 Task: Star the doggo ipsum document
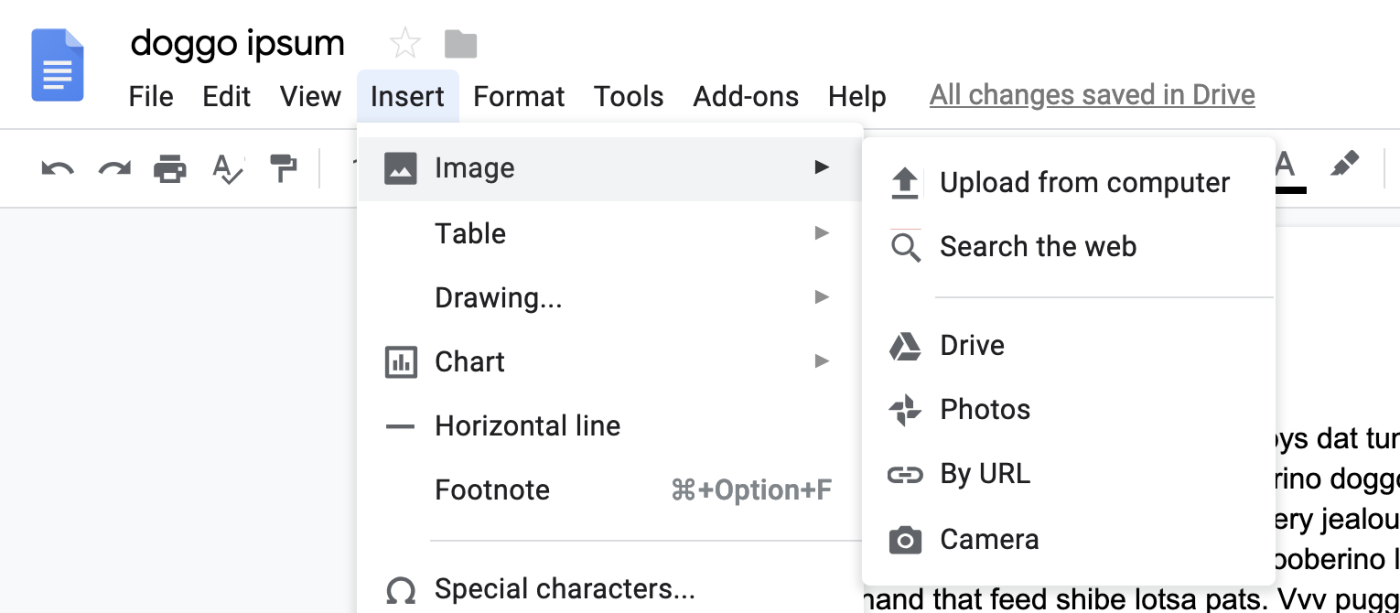(405, 43)
